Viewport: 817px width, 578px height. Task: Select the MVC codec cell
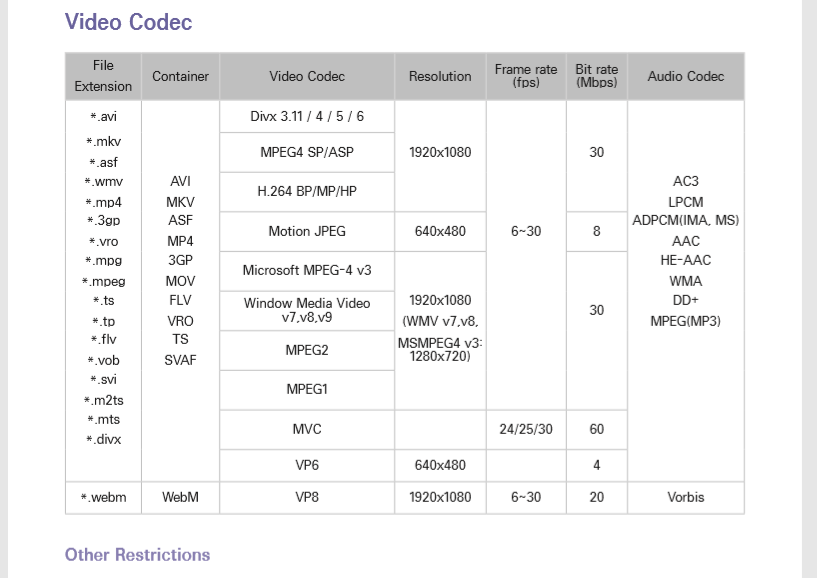coord(307,429)
